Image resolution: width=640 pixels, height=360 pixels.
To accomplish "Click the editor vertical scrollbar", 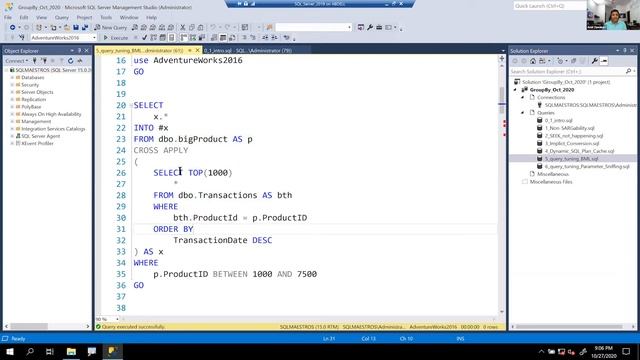I will [502, 185].
